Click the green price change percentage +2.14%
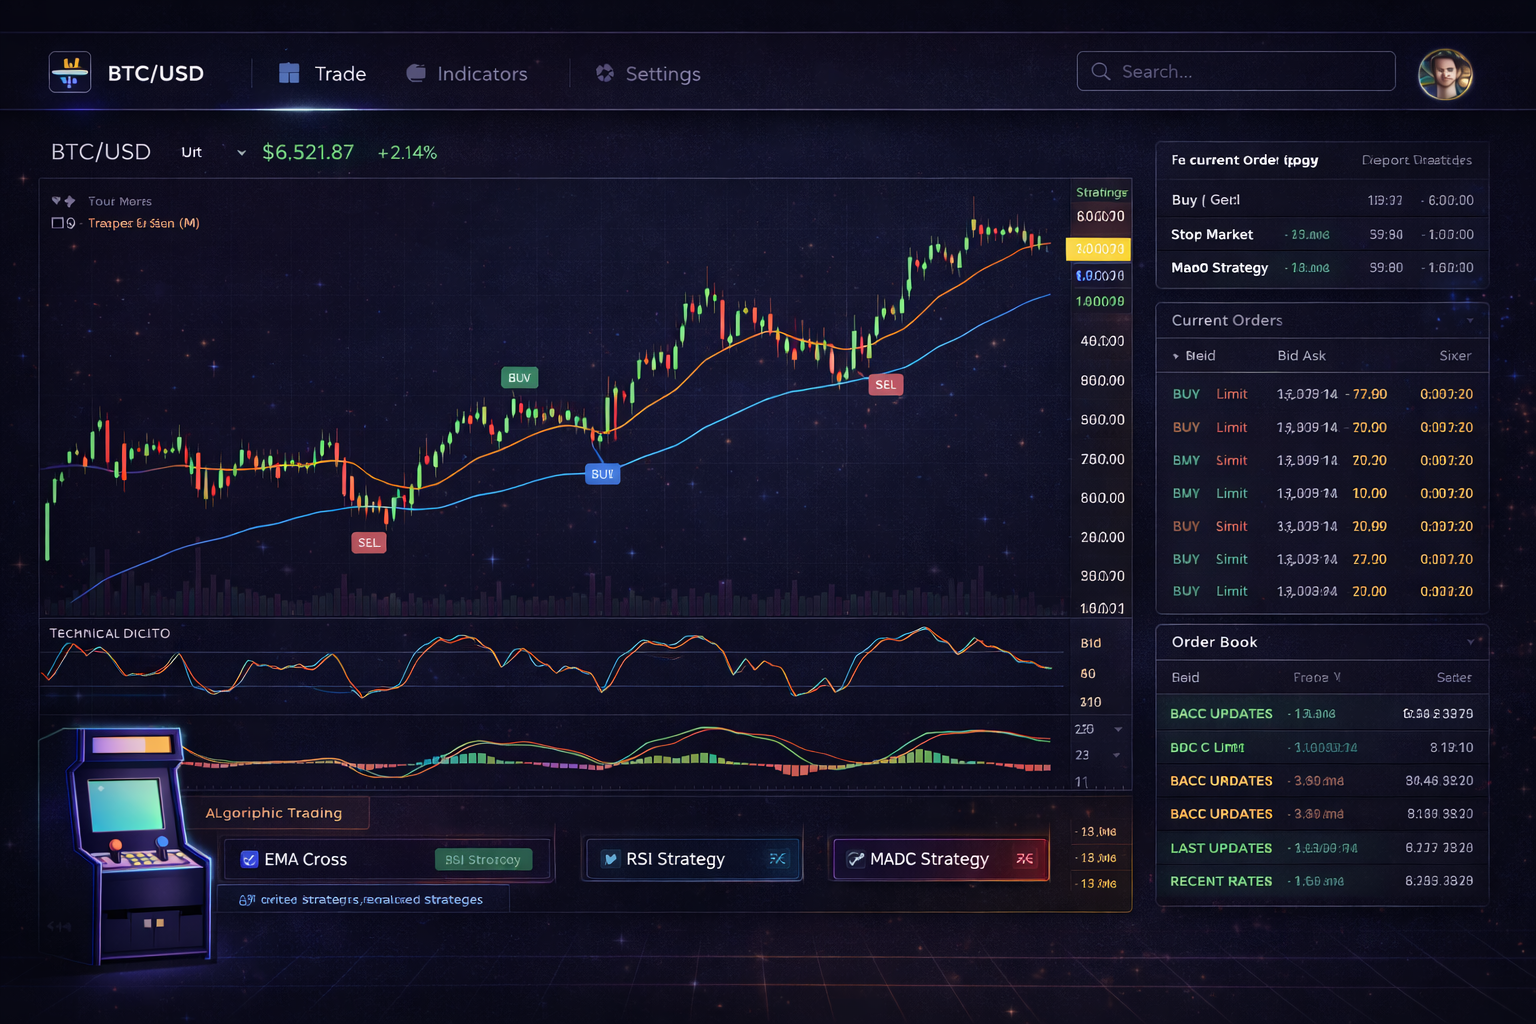Image resolution: width=1536 pixels, height=1024 pixels. click(x=406, y=152)
